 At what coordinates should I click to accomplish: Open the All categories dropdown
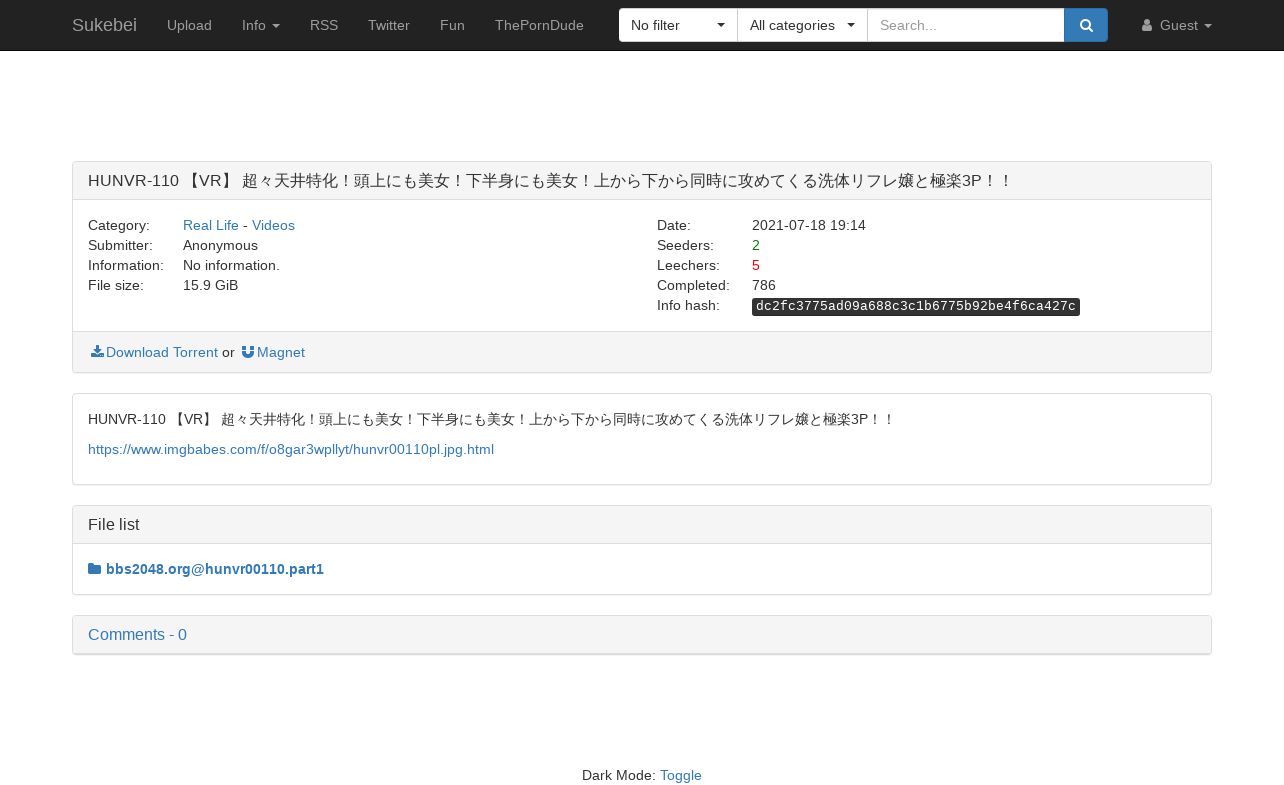point(802,25)
